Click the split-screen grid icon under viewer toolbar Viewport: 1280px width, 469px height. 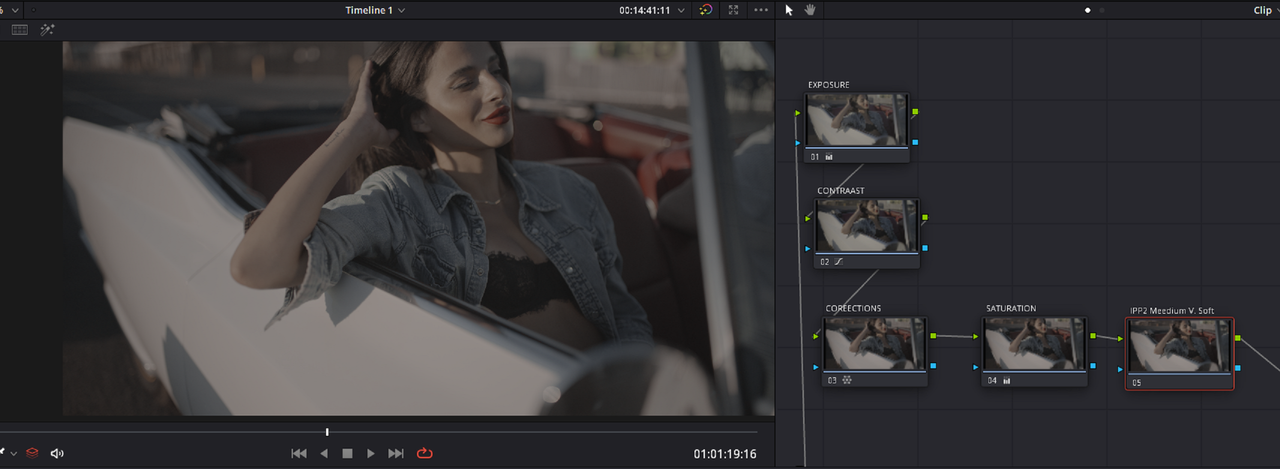tap(19, 30)
